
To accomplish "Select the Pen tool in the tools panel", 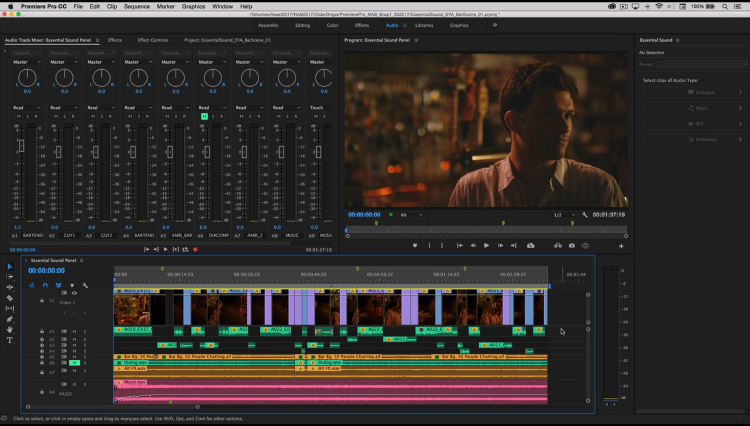I will pos(10,319).
